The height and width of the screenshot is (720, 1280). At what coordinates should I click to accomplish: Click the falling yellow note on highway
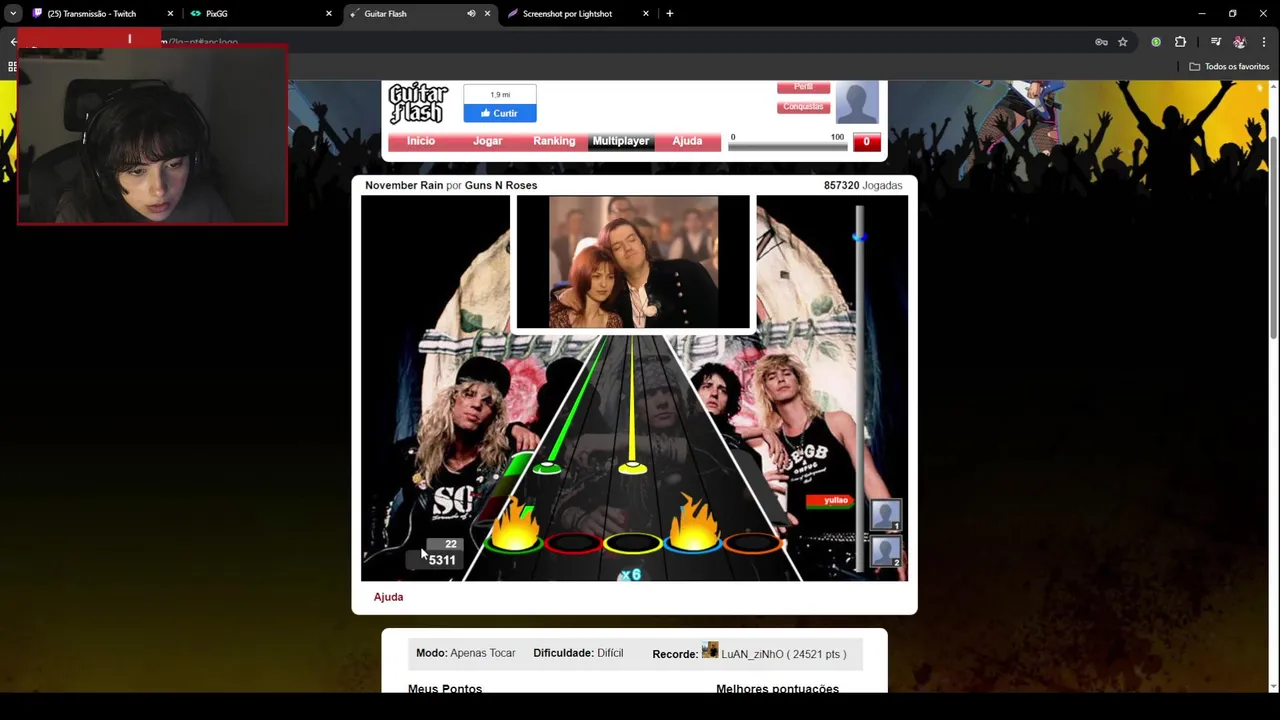point(632,467)
